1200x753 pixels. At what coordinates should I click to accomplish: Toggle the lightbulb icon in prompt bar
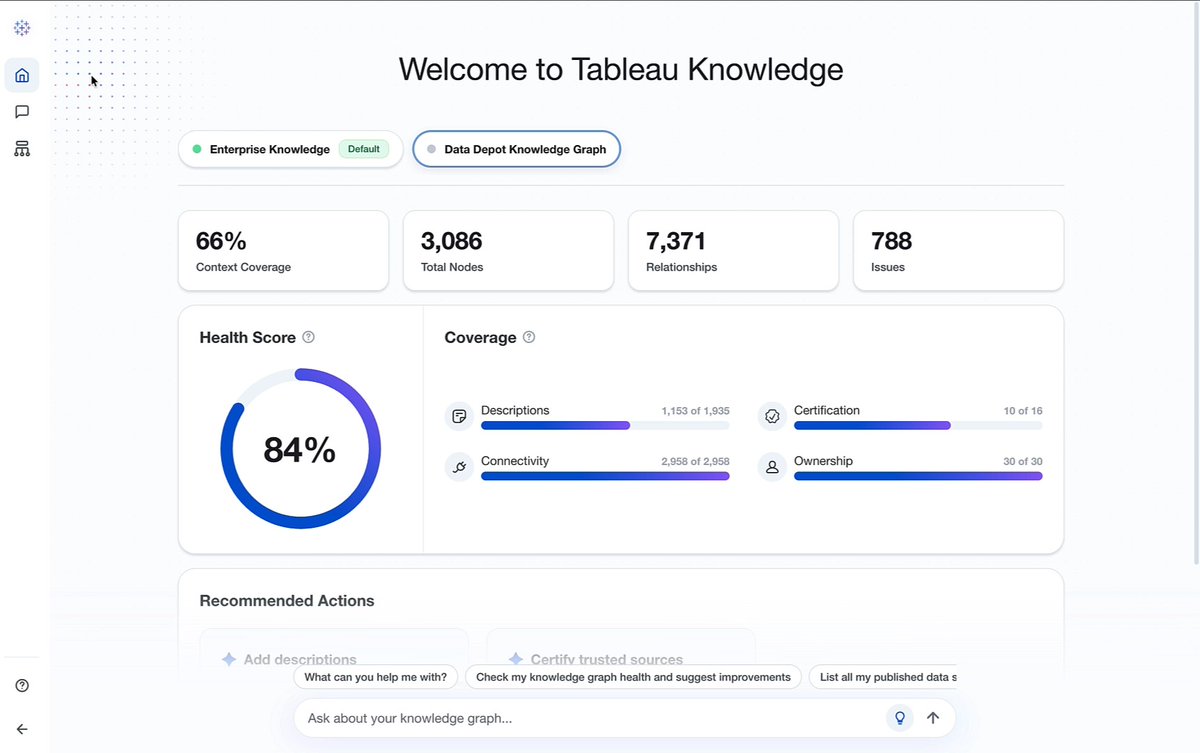[899, 718]
